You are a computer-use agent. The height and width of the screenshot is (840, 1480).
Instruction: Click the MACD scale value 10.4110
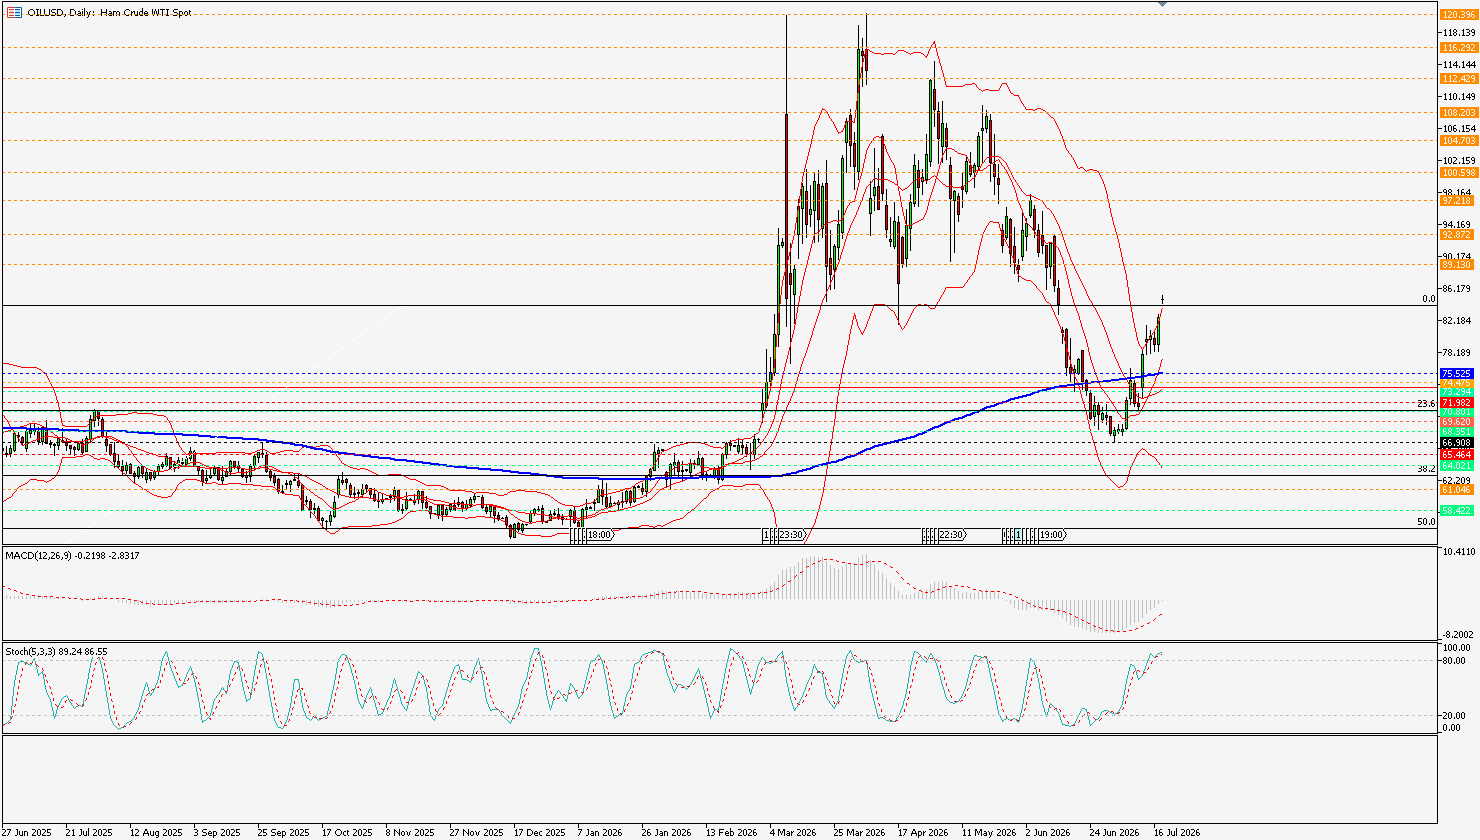tap(1459, 551)
